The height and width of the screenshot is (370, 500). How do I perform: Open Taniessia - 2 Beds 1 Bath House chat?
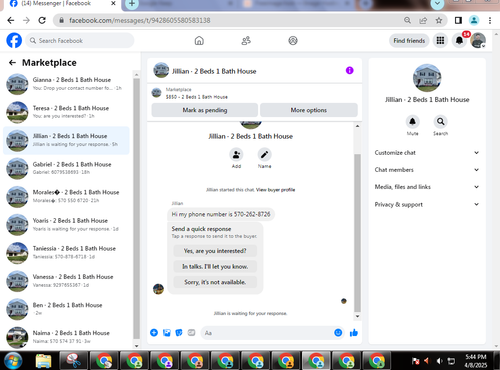66,253
